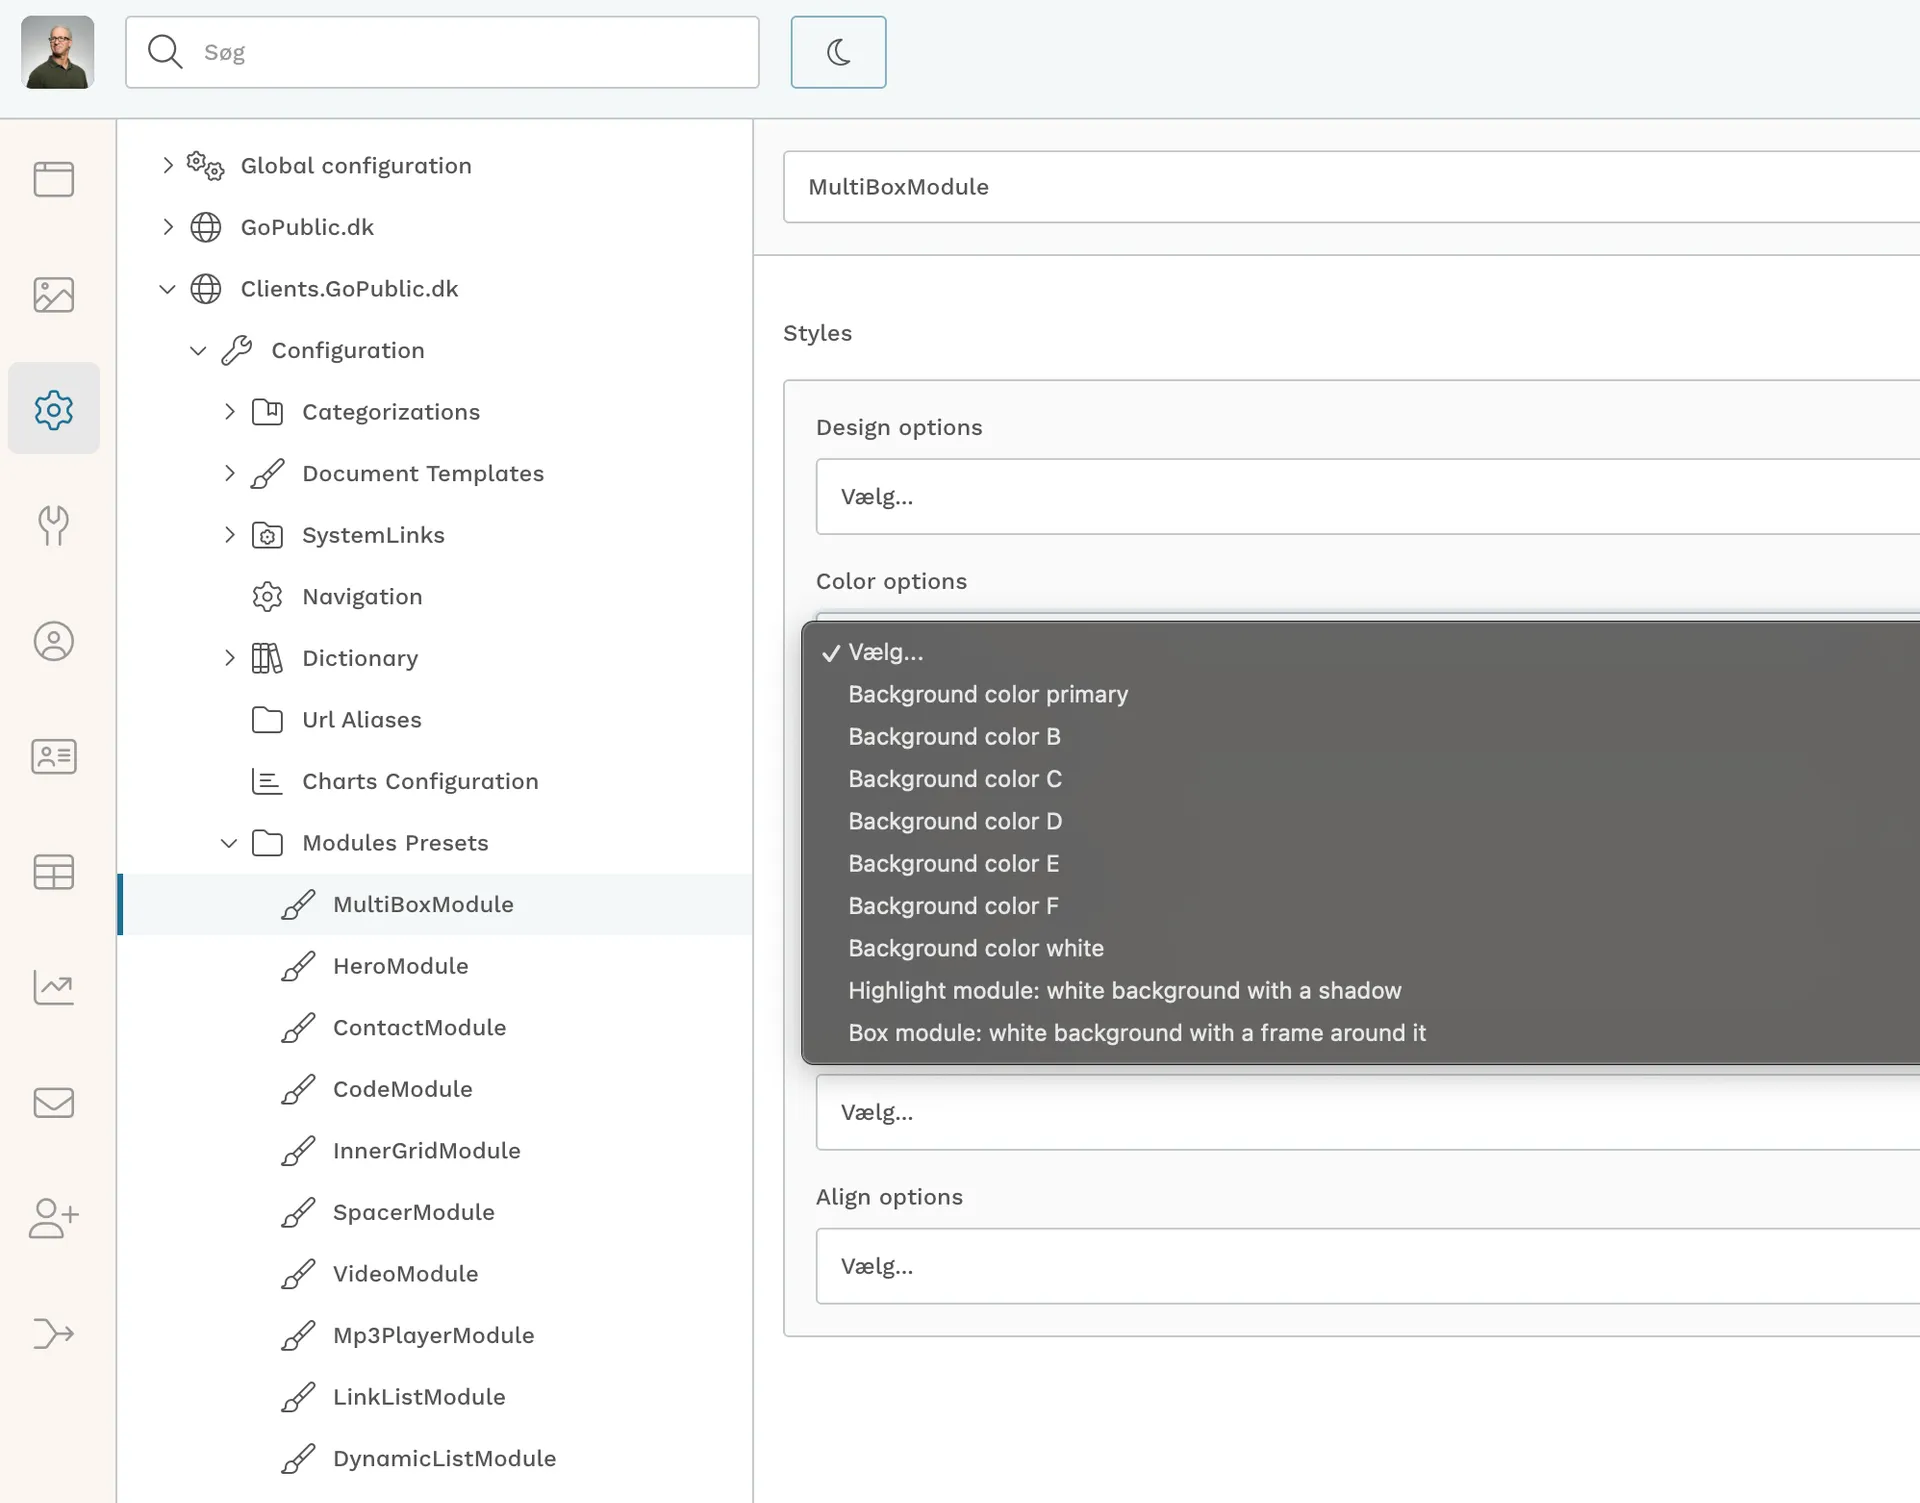1920x1503 pixels.
Task: Open the mail envelope sidebar icon
Action: point(54,1103)
